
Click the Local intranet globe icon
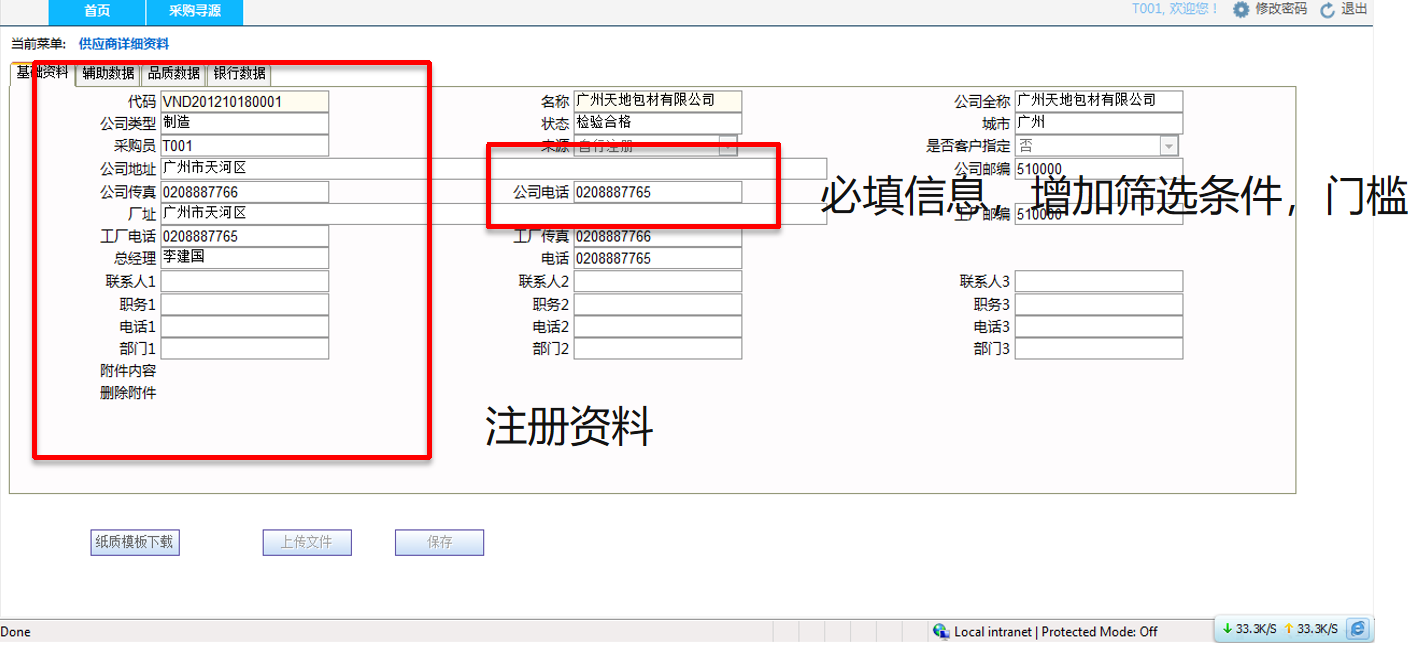click(941, 631)
